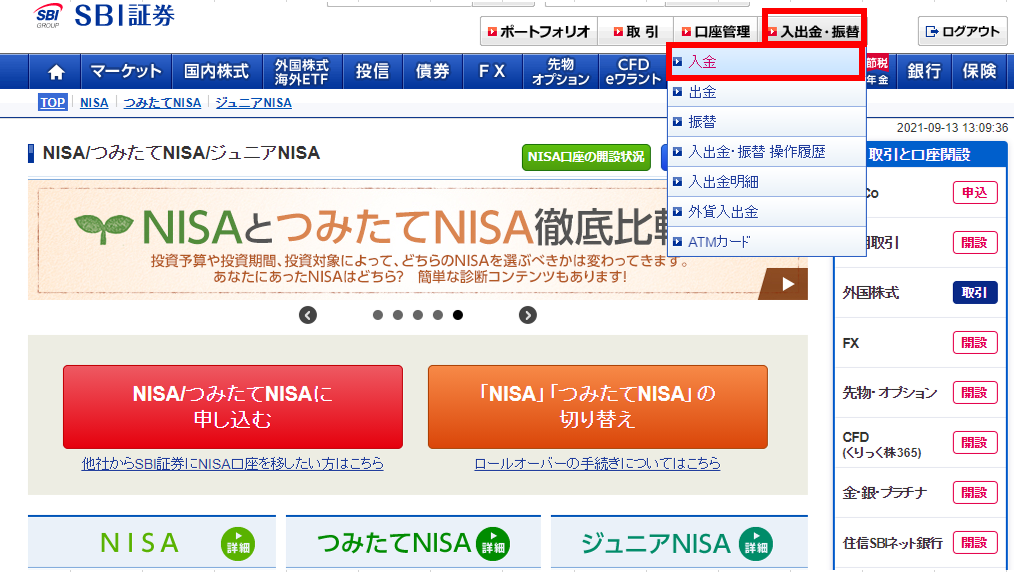Open 債券 in navigation bar

[433, 72]
